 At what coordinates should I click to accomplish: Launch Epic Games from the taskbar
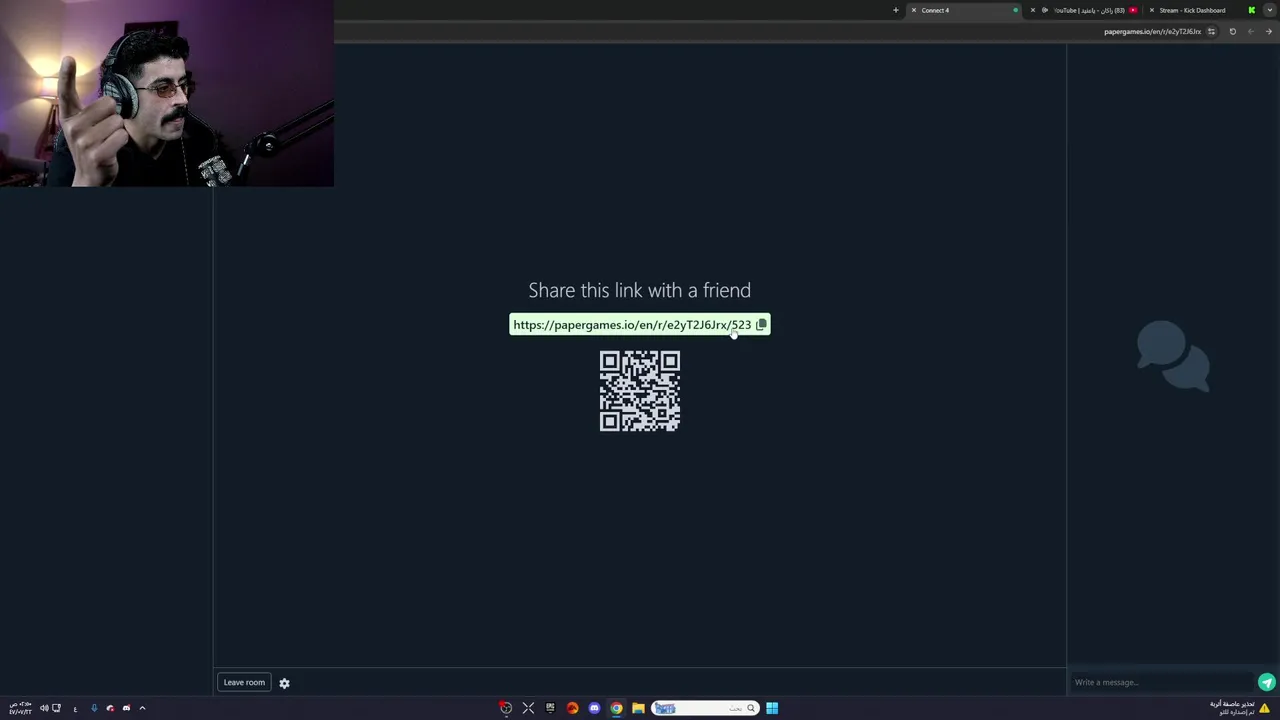point(550,707)
